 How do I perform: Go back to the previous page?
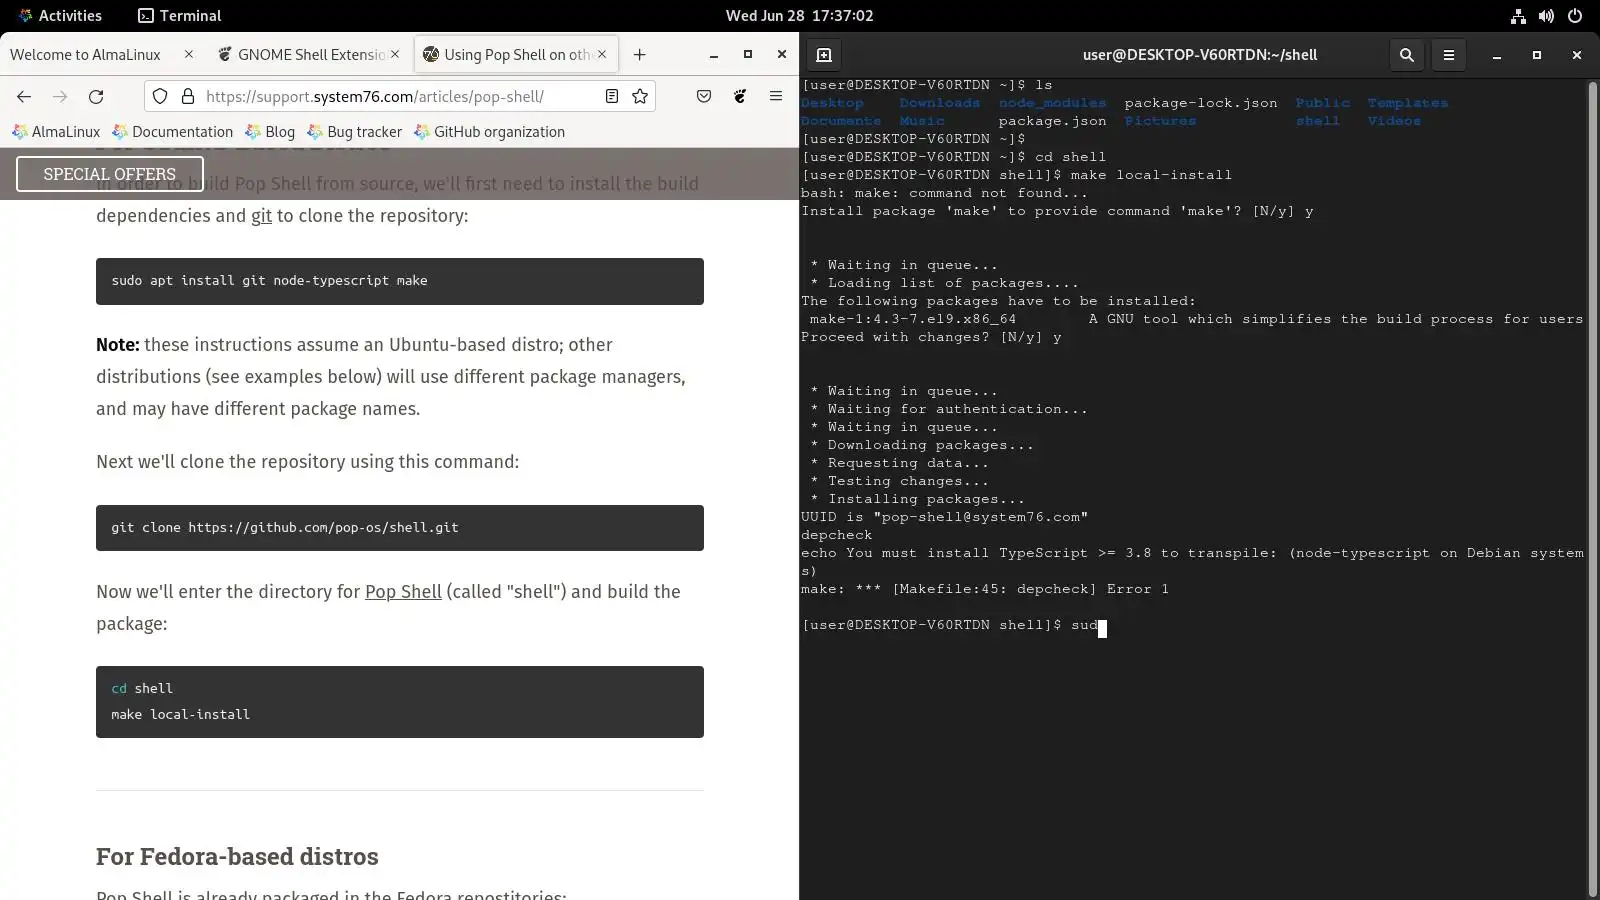click(24, 96)
